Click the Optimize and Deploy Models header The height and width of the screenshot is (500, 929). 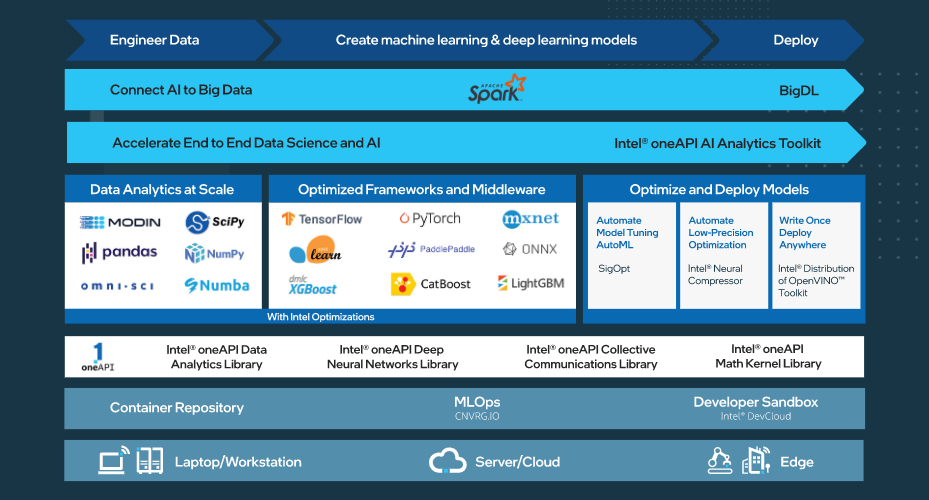[x=724, y=189]
